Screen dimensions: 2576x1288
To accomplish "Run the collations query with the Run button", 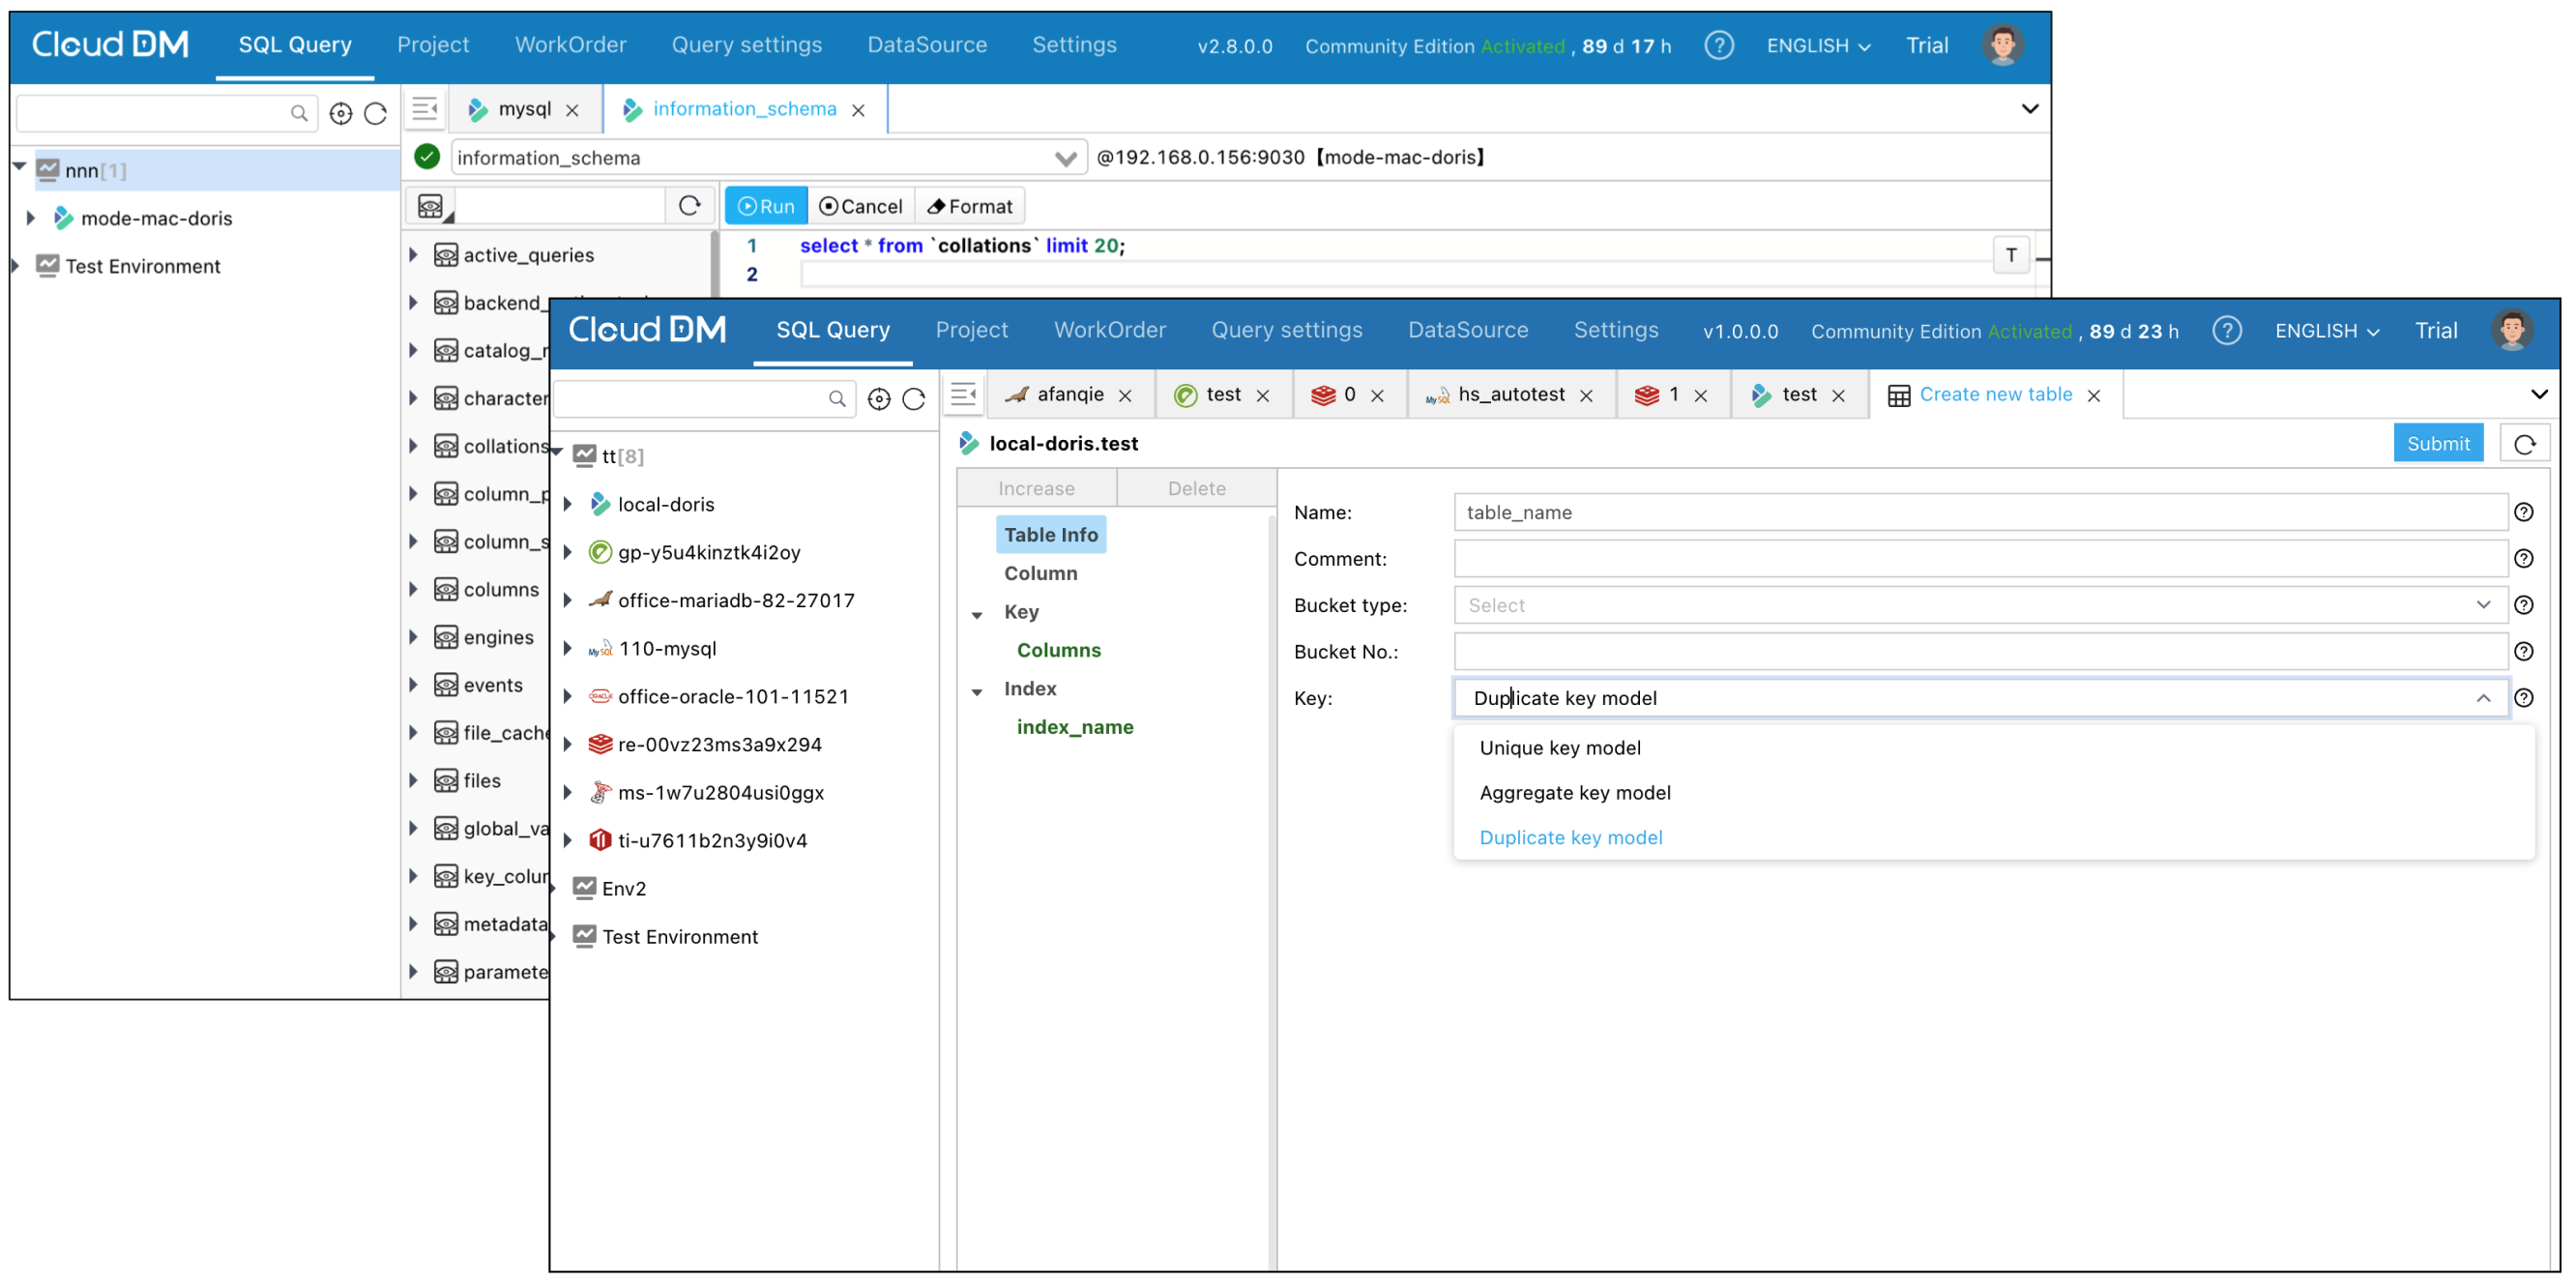I will (x=765, y=206).
